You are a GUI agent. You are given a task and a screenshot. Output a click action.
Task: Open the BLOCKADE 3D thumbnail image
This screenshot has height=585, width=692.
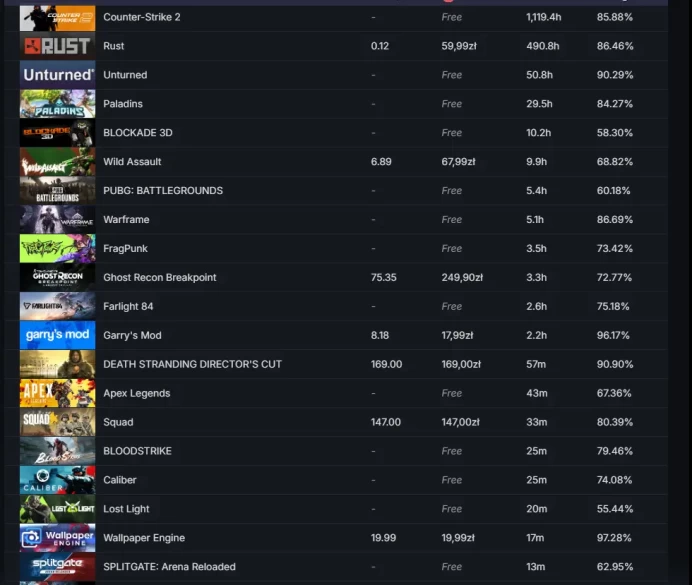pyautogui.click(x=57, y=133)
